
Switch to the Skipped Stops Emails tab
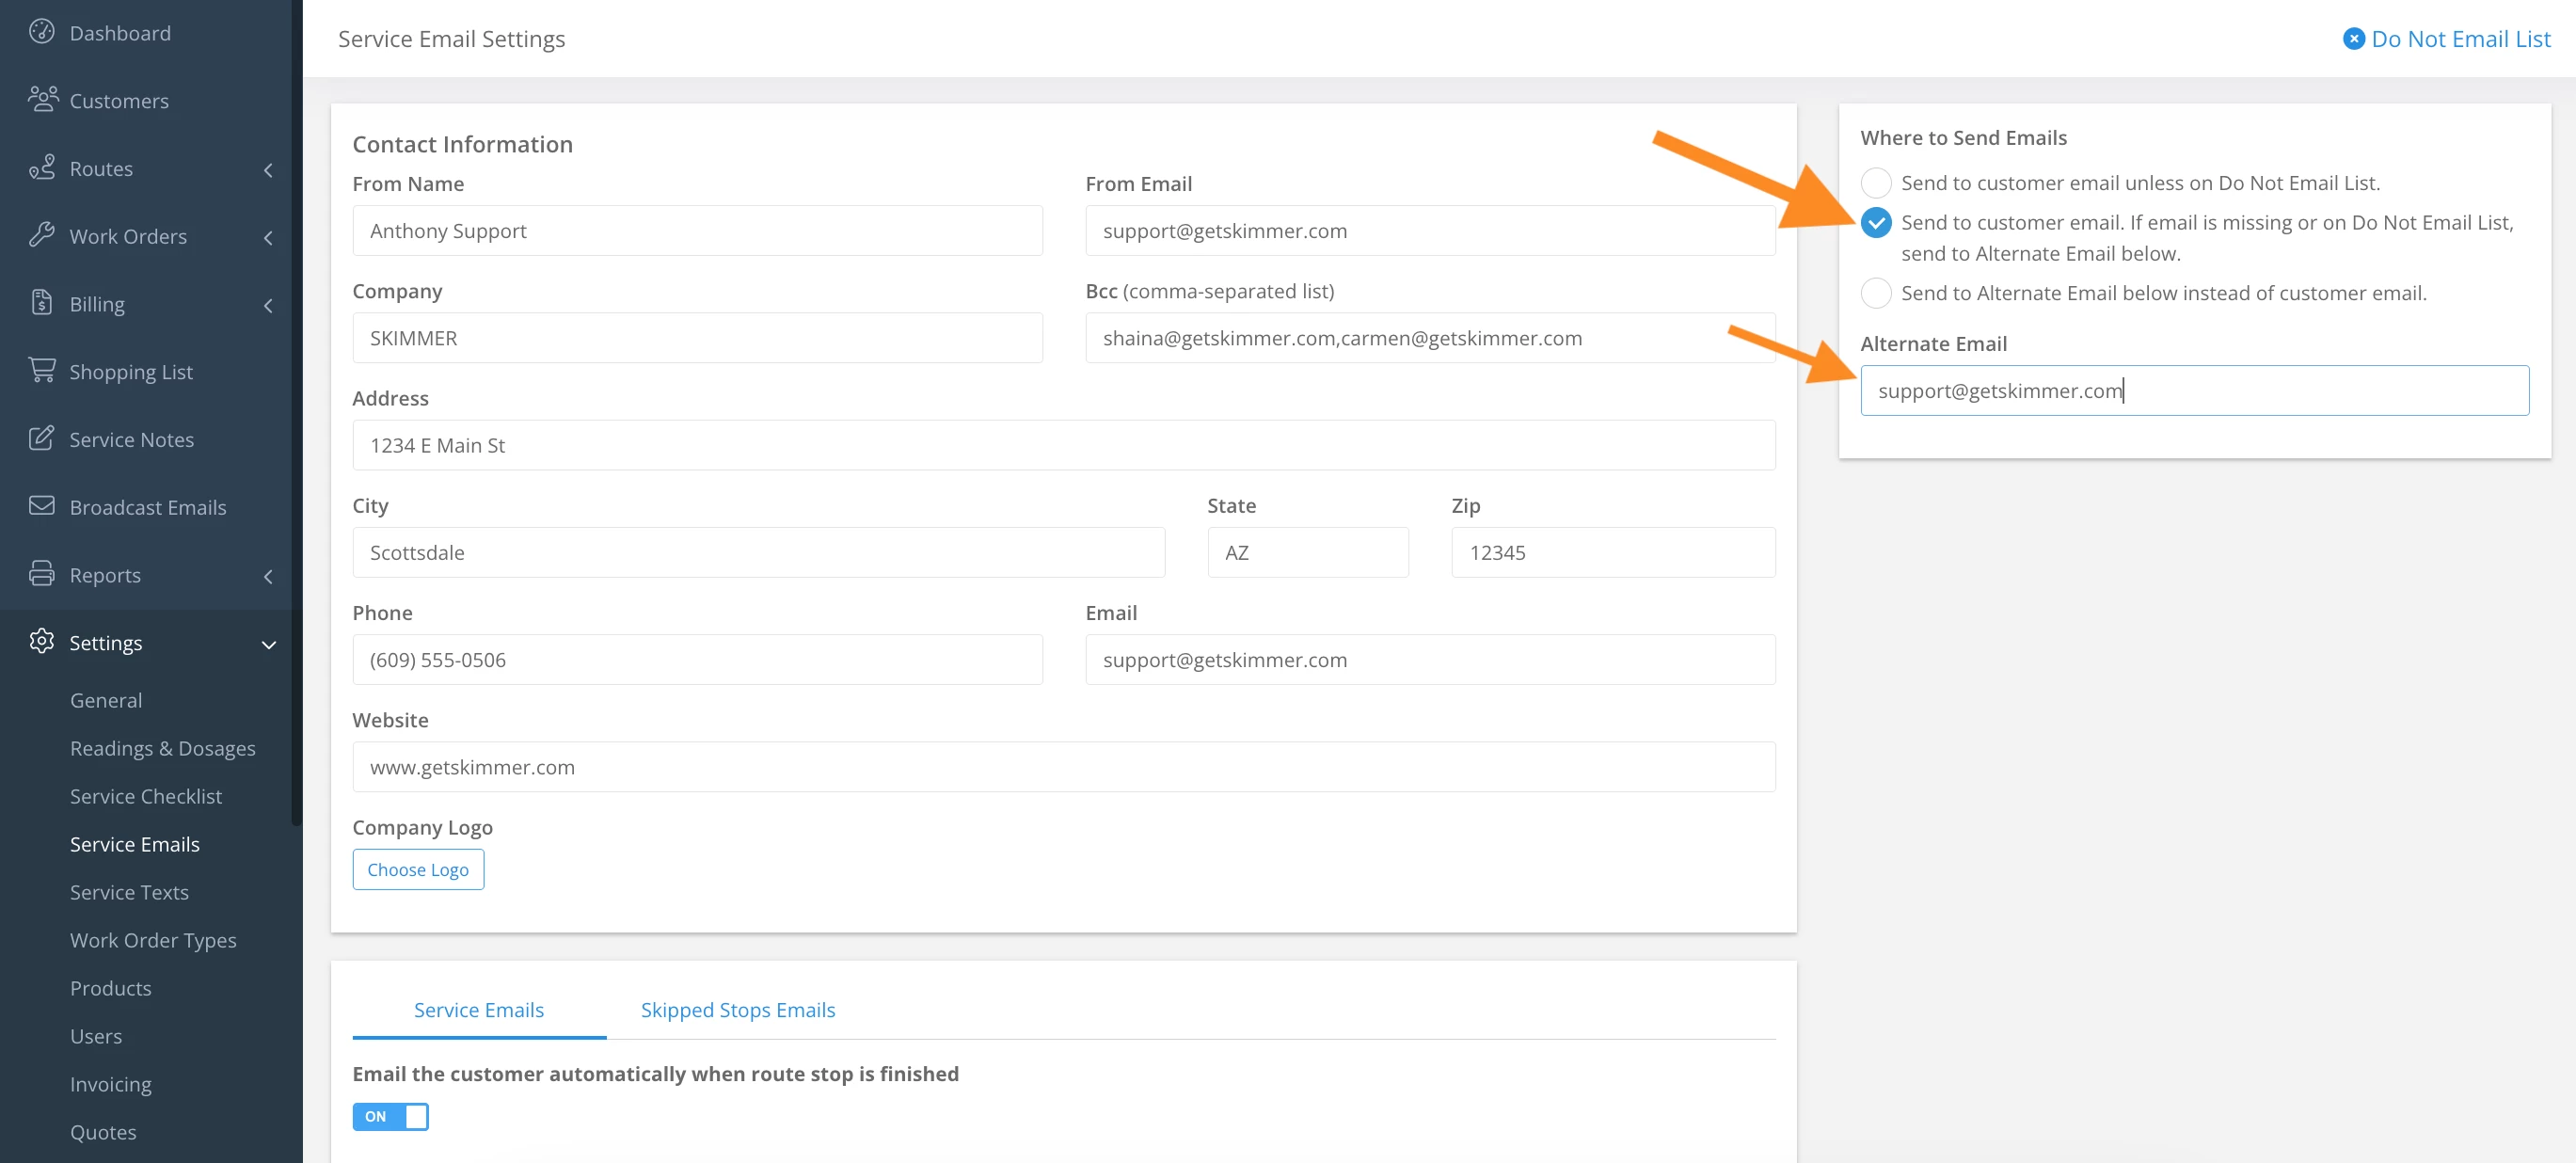(737, 1009)
